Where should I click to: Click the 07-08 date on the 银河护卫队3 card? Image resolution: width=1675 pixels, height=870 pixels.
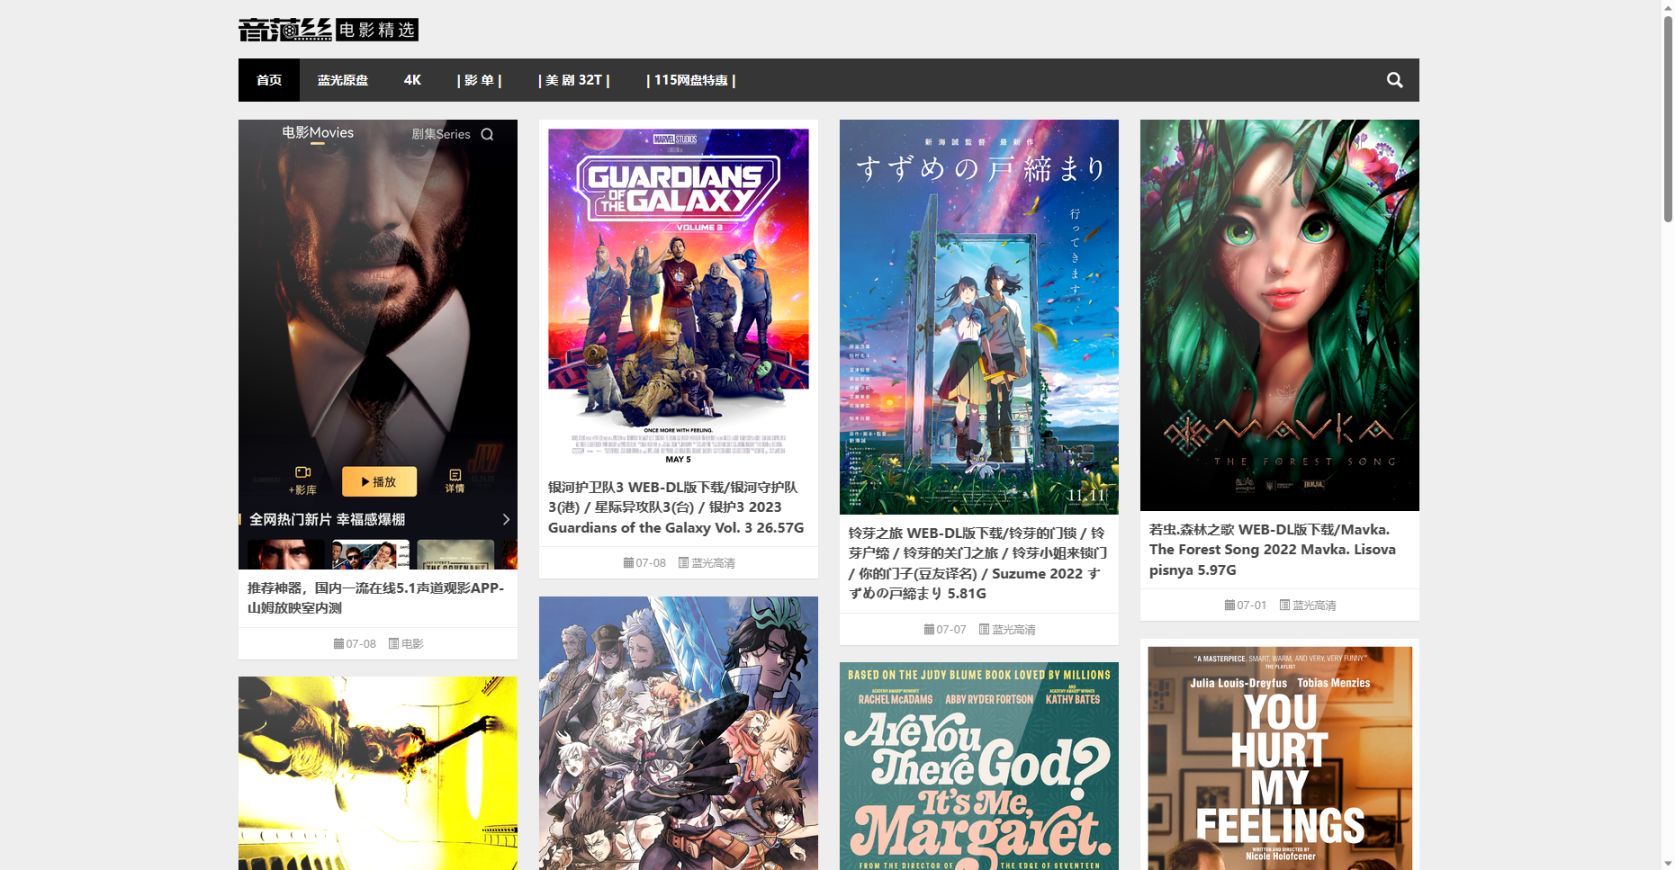pos(650,563)
